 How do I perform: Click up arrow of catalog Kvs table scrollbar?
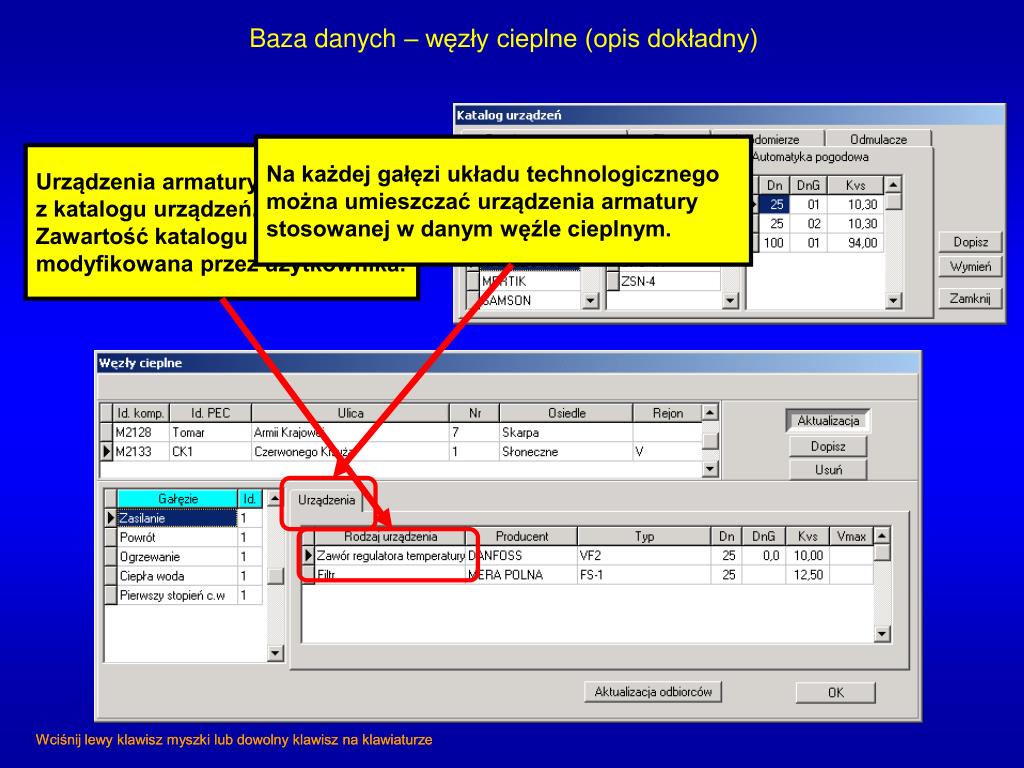click(x=893, y=185)
